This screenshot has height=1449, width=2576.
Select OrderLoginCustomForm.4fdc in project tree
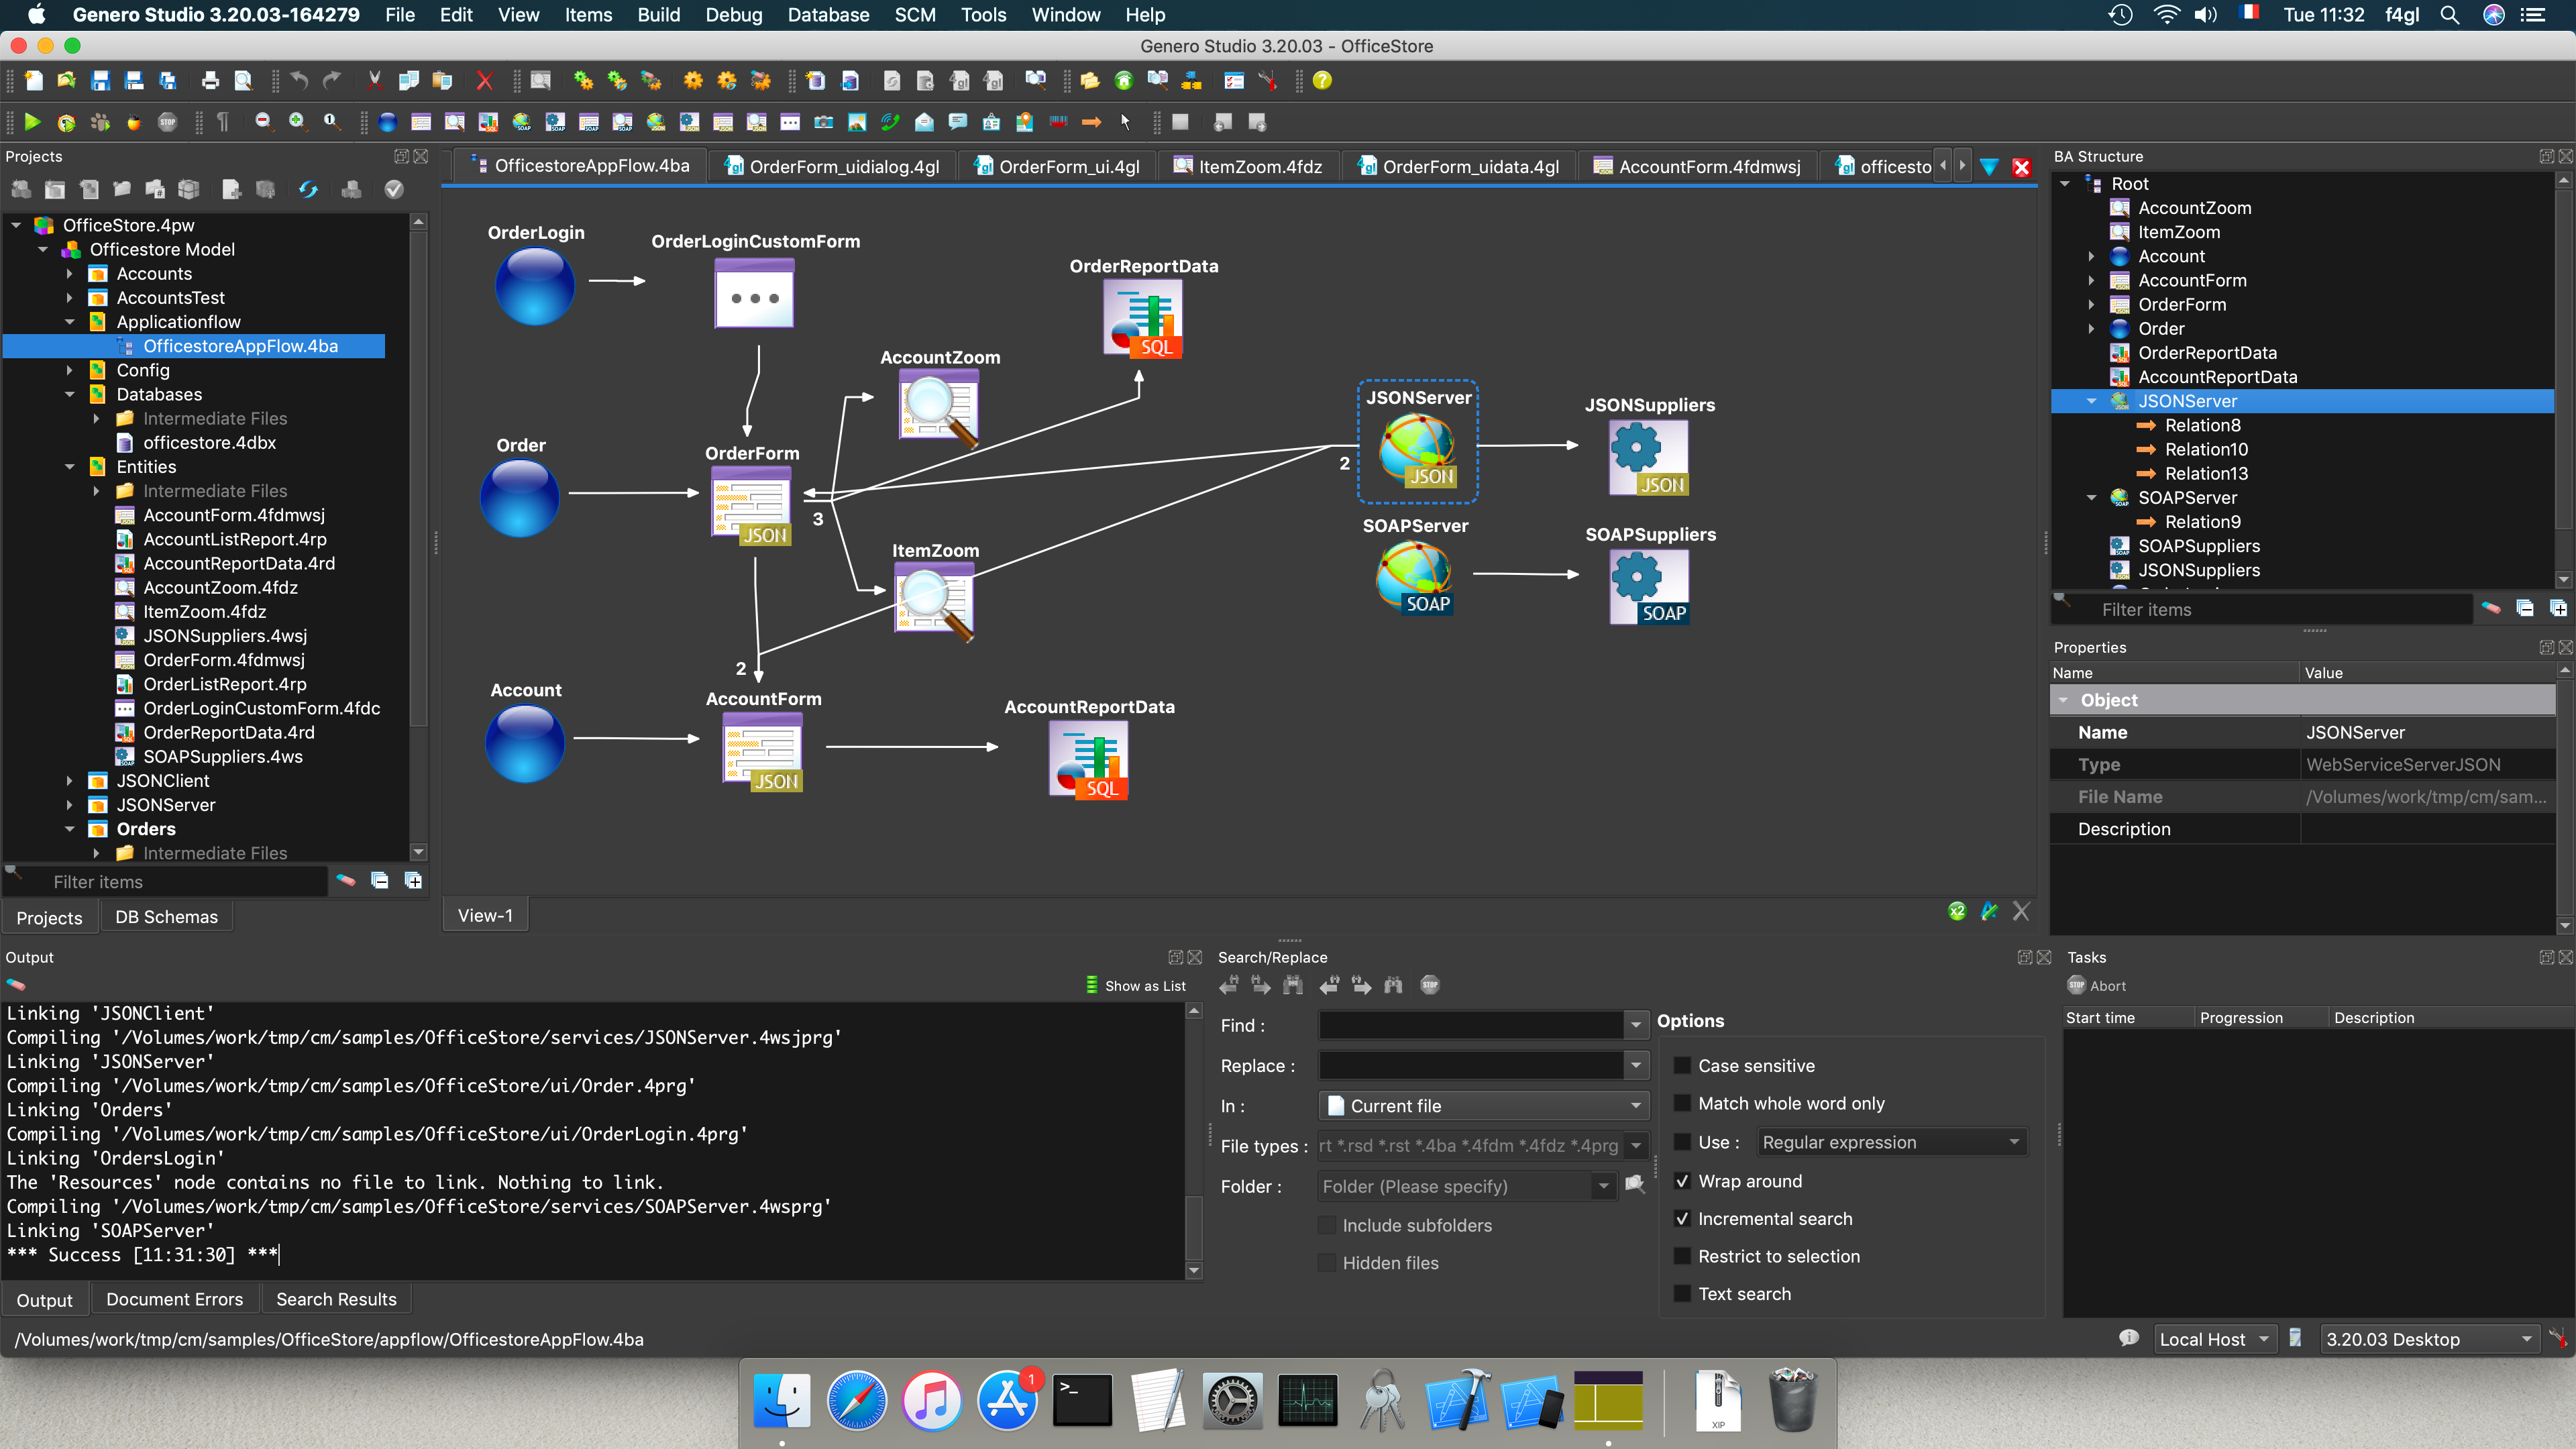[x=261, y=708]
